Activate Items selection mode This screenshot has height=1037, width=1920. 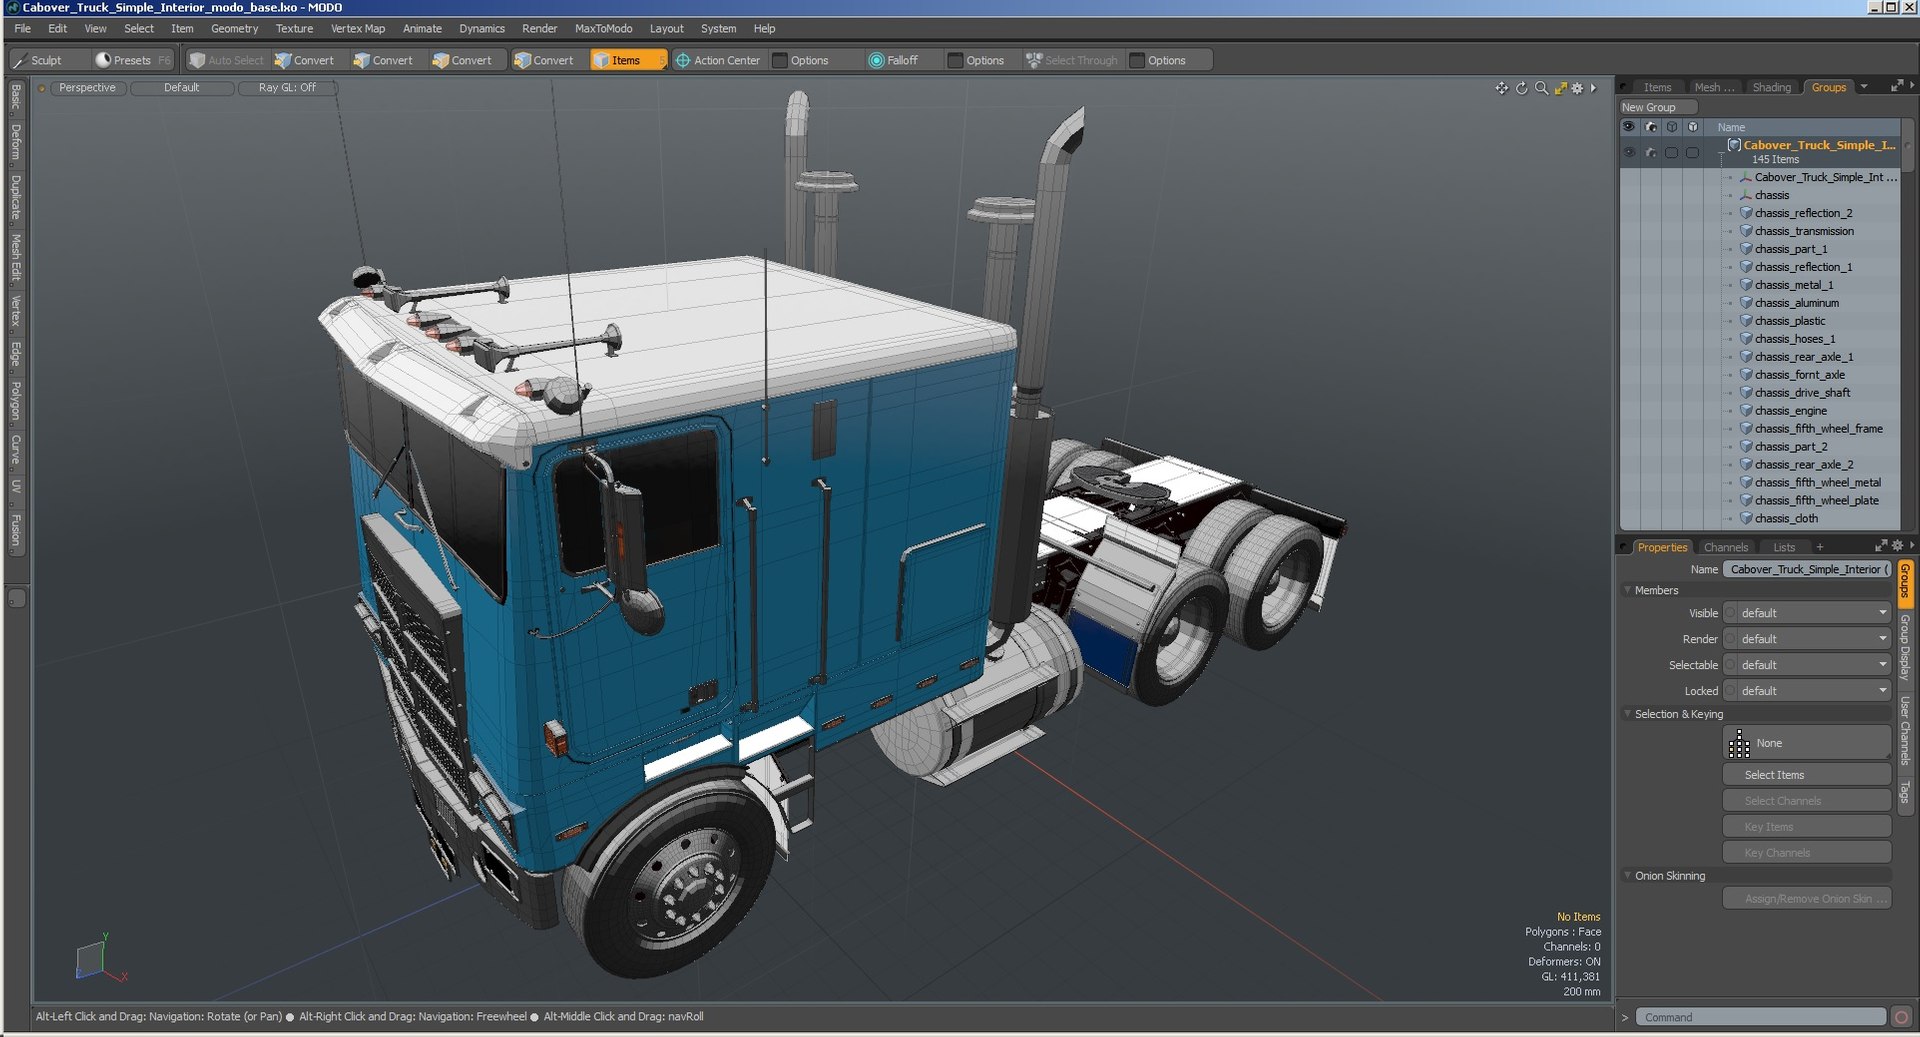[x=628, y=60]
